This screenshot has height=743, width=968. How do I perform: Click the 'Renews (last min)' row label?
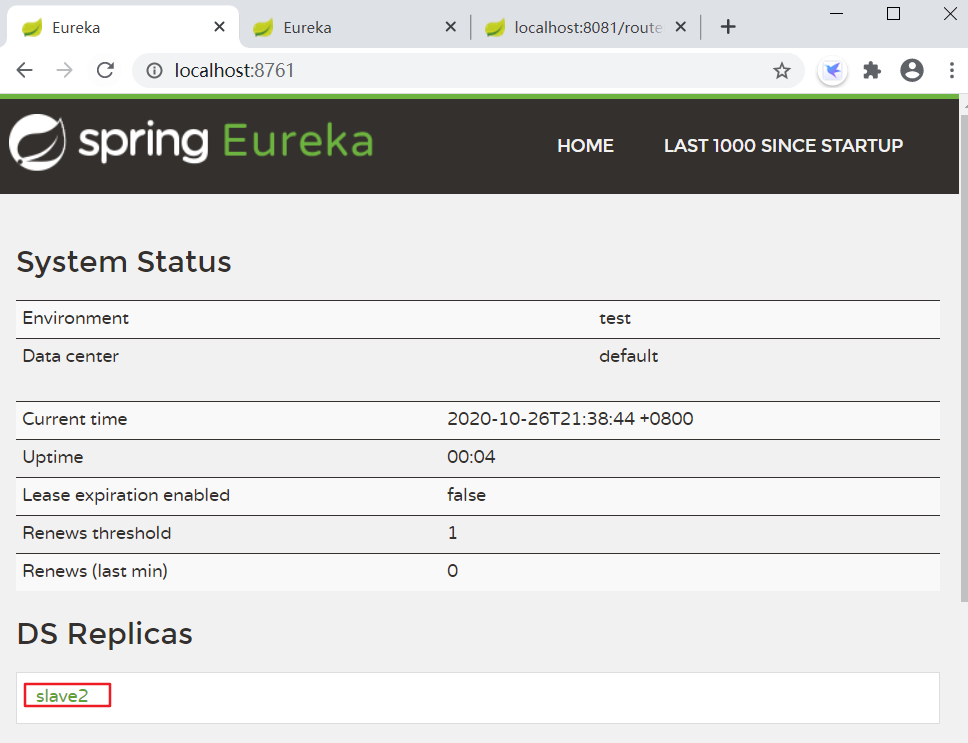(95, 571)
